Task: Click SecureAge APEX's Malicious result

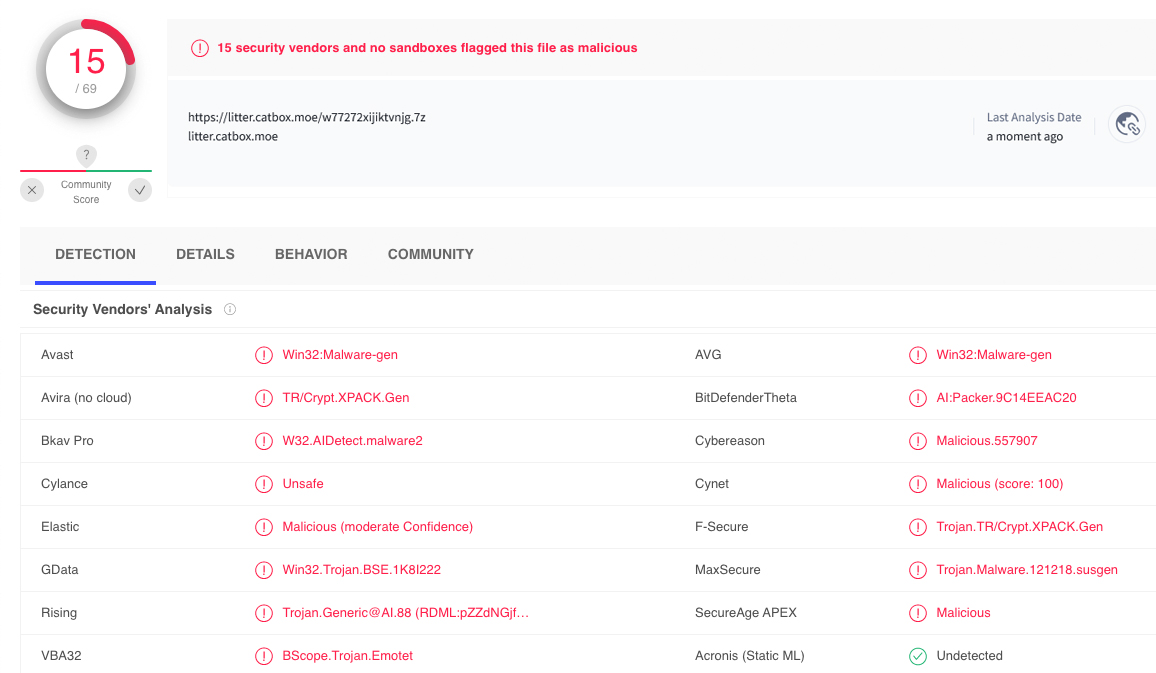Action: [x=963, y=613]
